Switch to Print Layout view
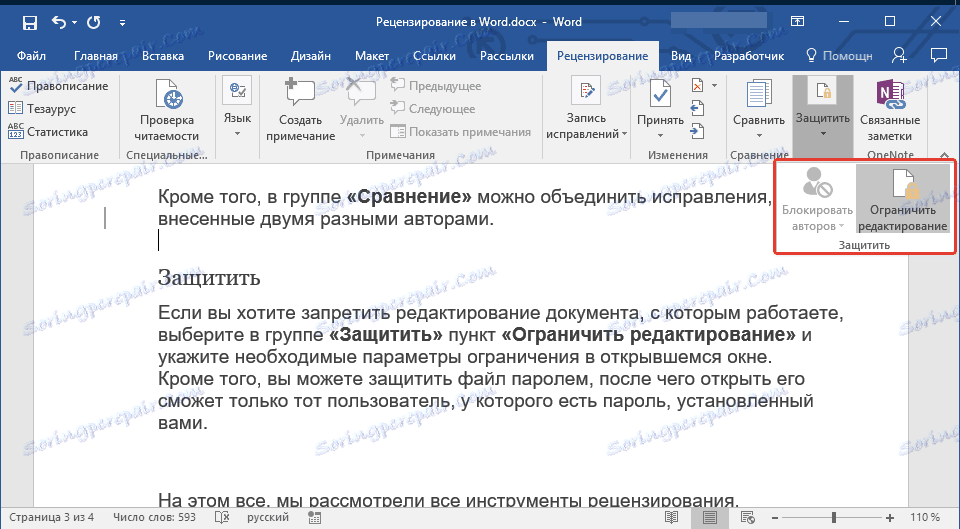 tap(710, 518)
